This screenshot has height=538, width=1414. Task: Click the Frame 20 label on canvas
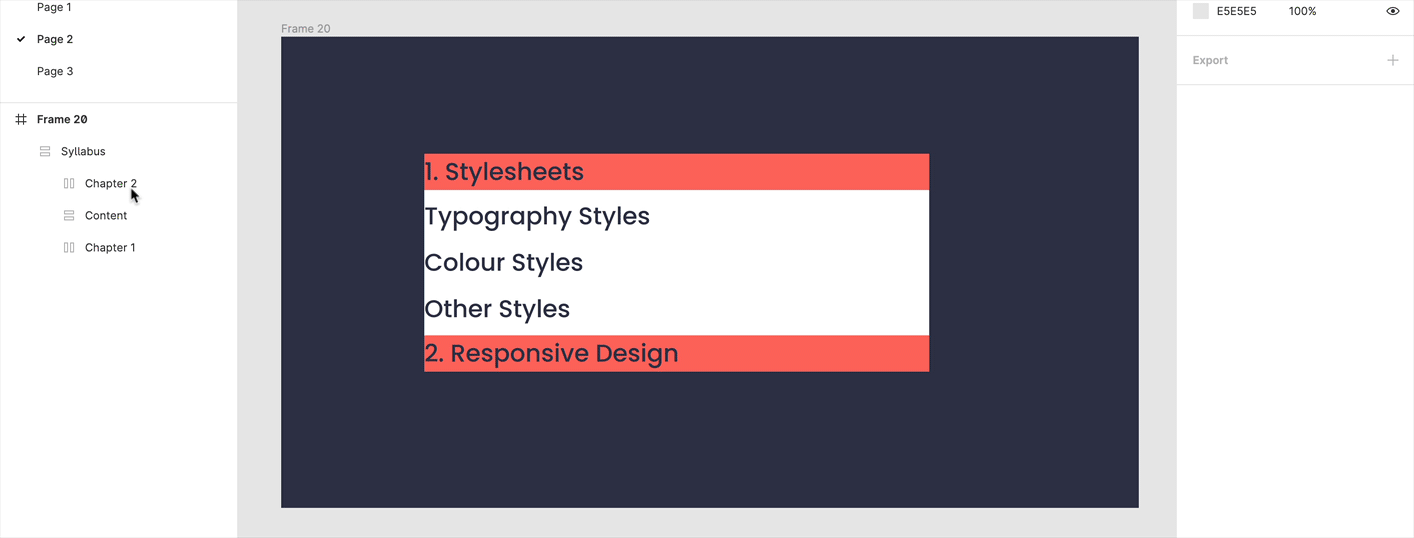[x=305, y=28]
